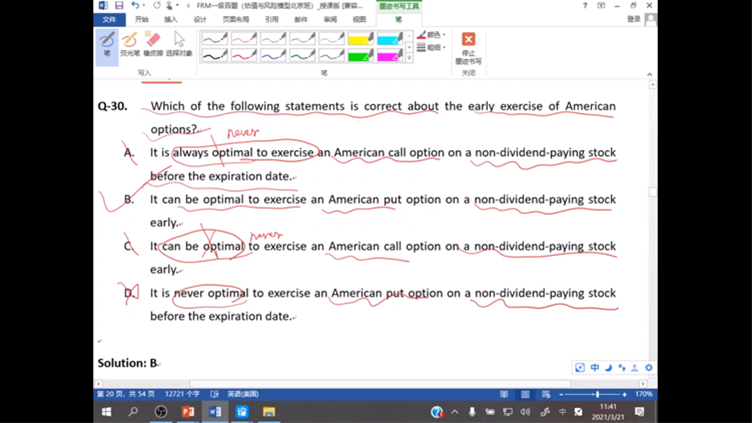
Task: Pick the thin blue pen style
Action: point(273,38)
